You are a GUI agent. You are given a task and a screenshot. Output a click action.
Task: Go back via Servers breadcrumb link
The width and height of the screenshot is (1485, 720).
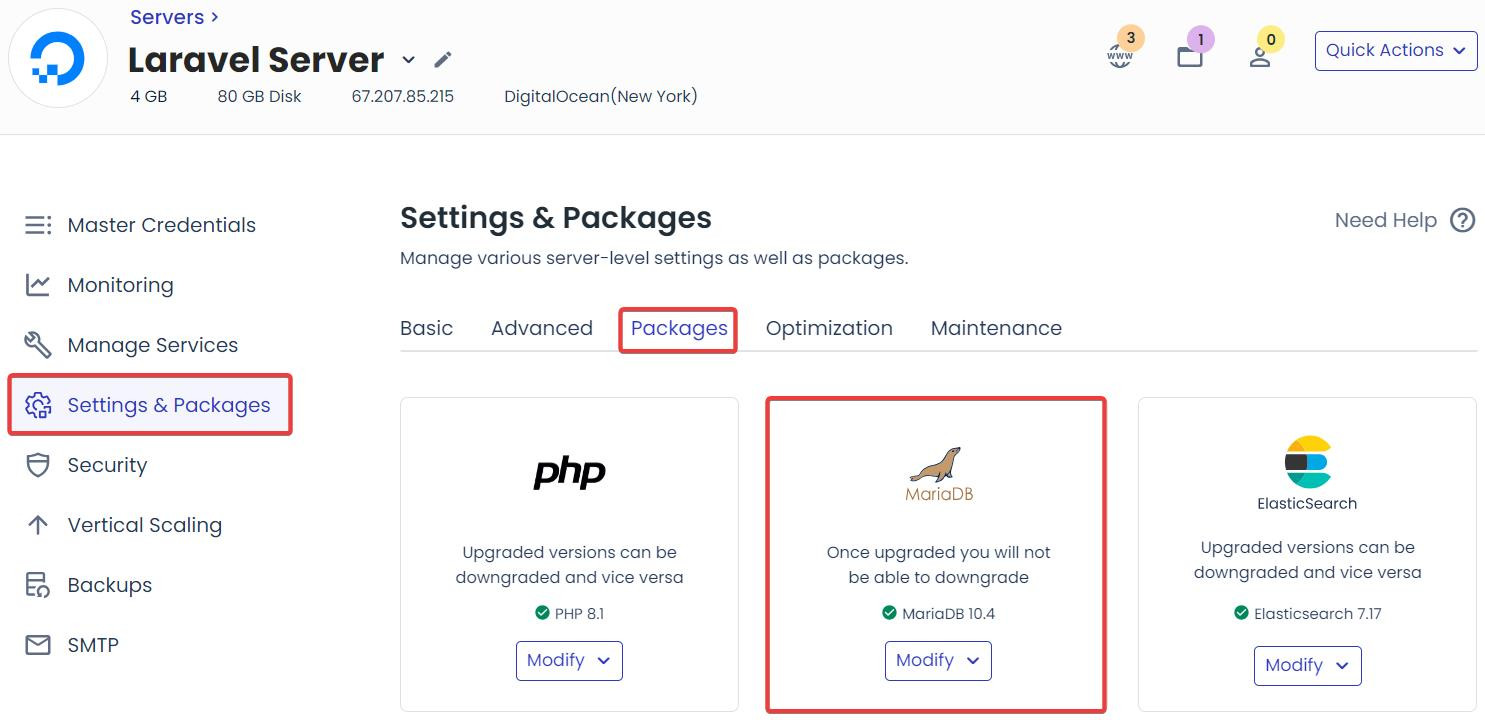[166, 17]
